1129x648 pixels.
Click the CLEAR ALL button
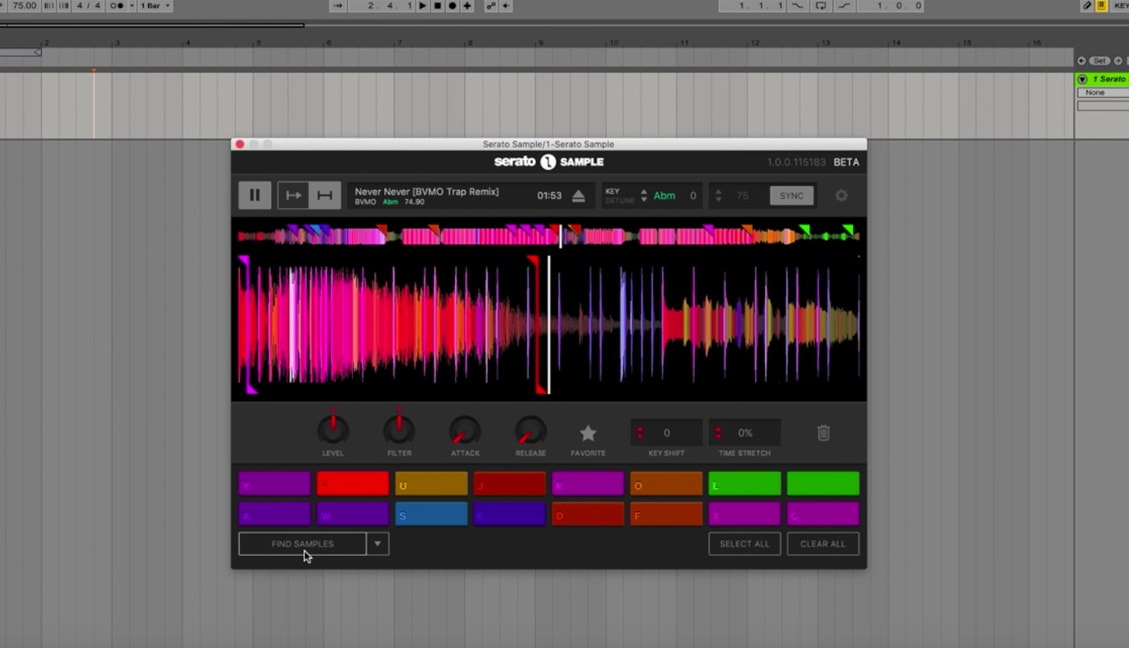coord(823,544)
